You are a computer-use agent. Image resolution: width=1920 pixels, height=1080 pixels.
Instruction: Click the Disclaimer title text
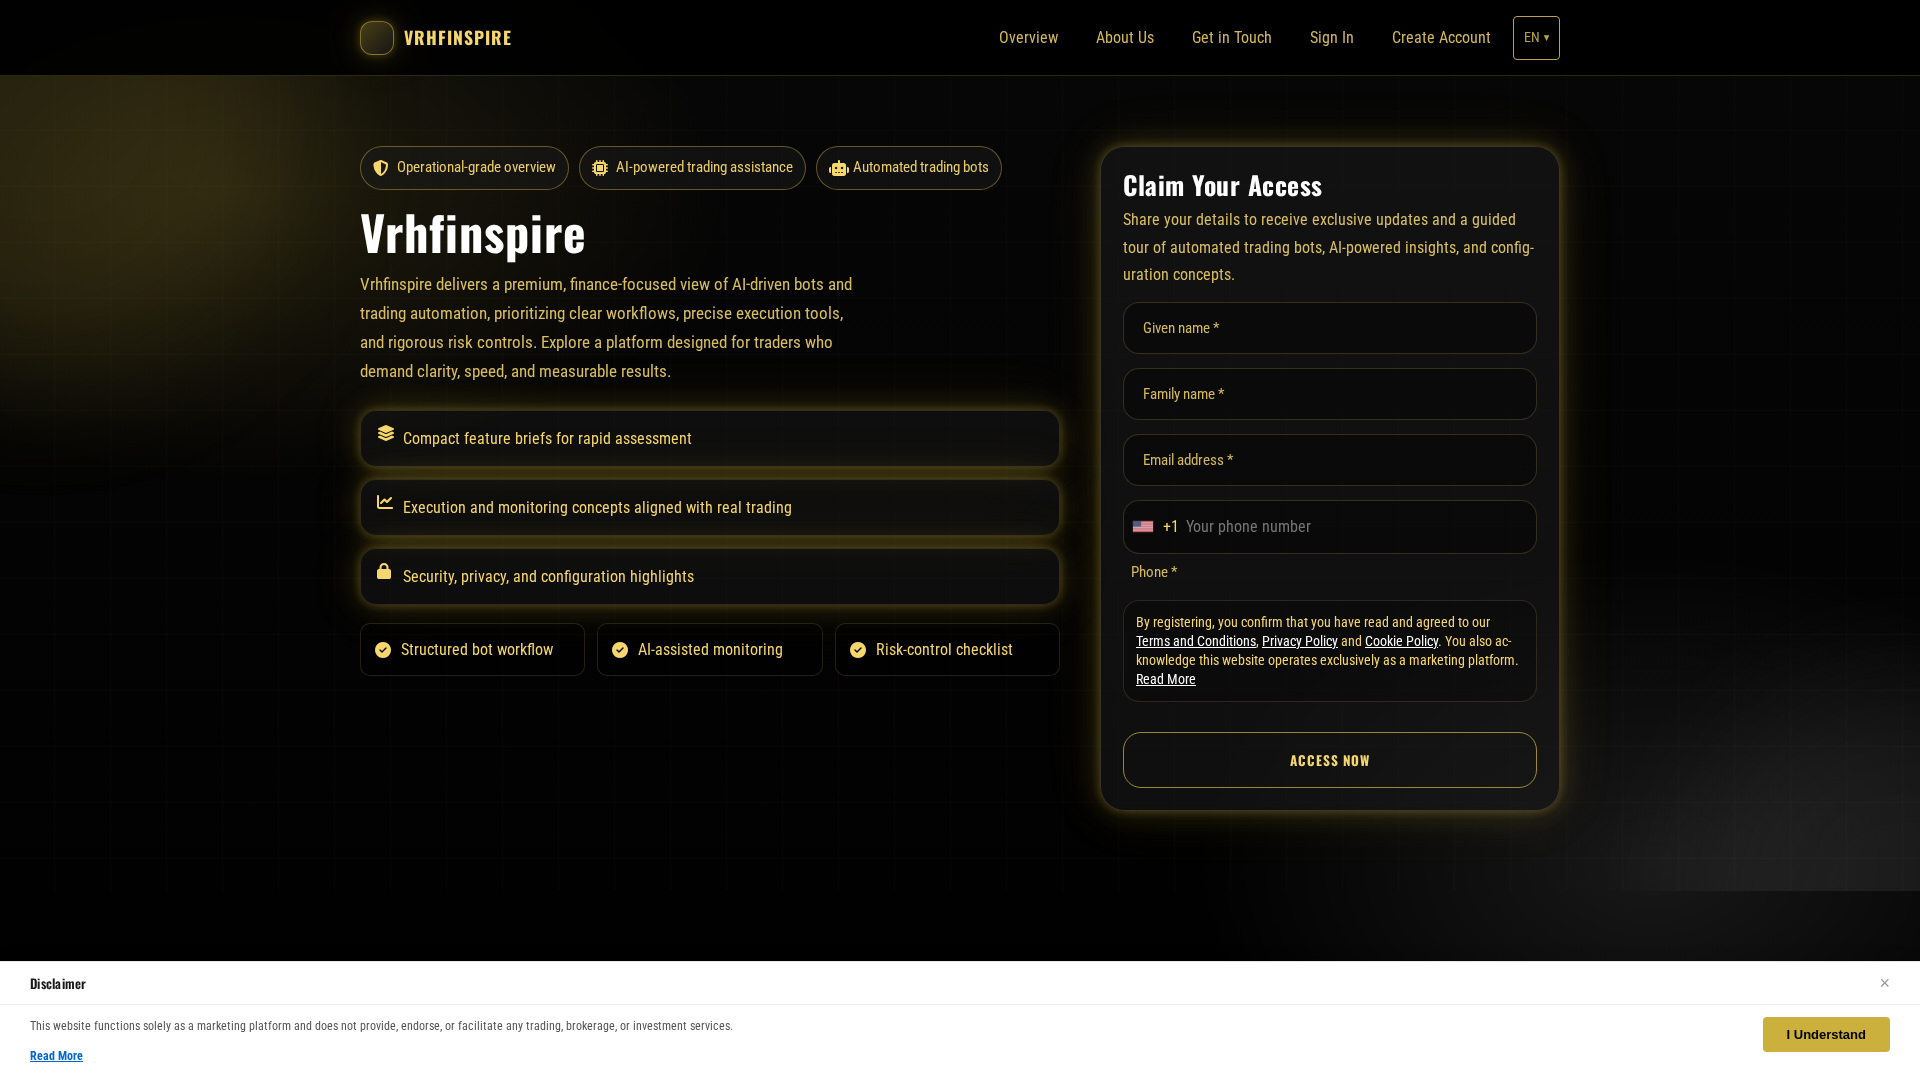point(58,984)
